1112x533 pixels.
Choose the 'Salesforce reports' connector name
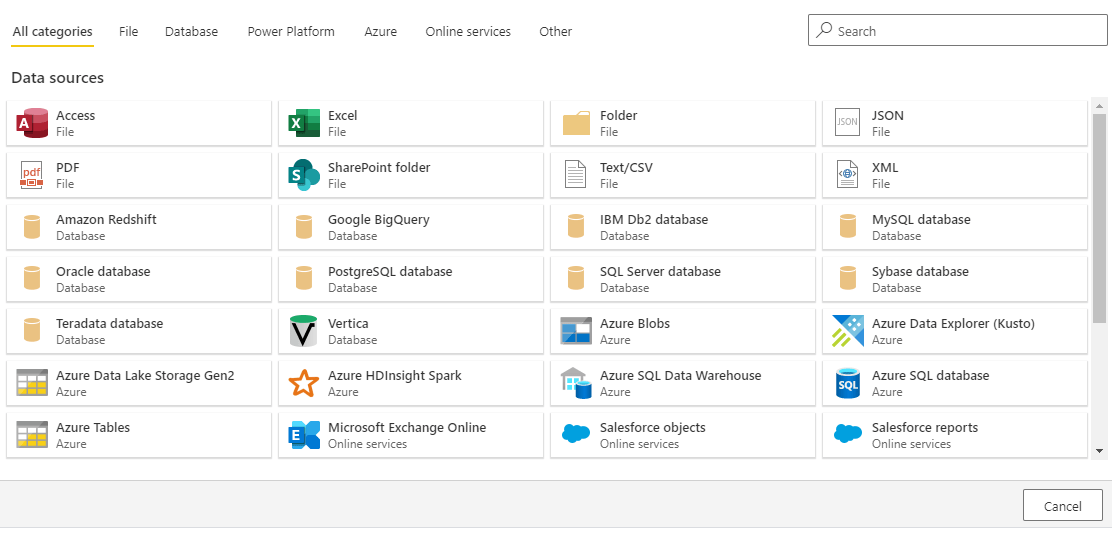coord(925,427)
